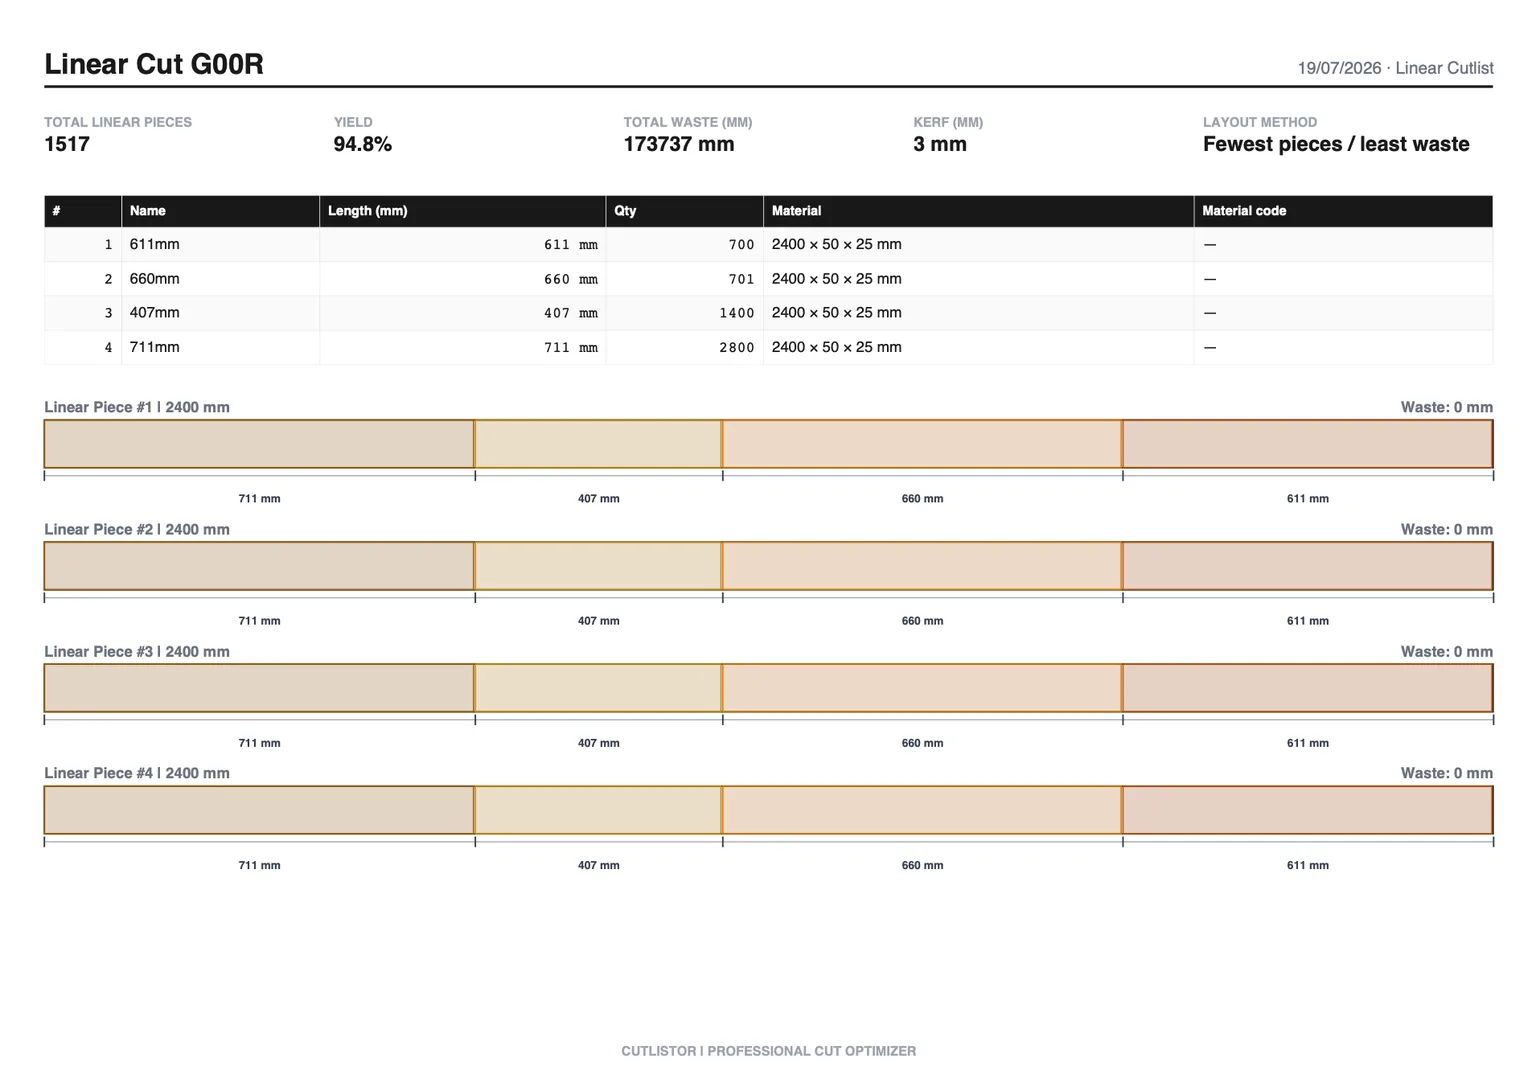The image size is (1536, 1082).
Task: Click the 19/07/2026 · Linear Cutlist date text
Action: 1395,68
